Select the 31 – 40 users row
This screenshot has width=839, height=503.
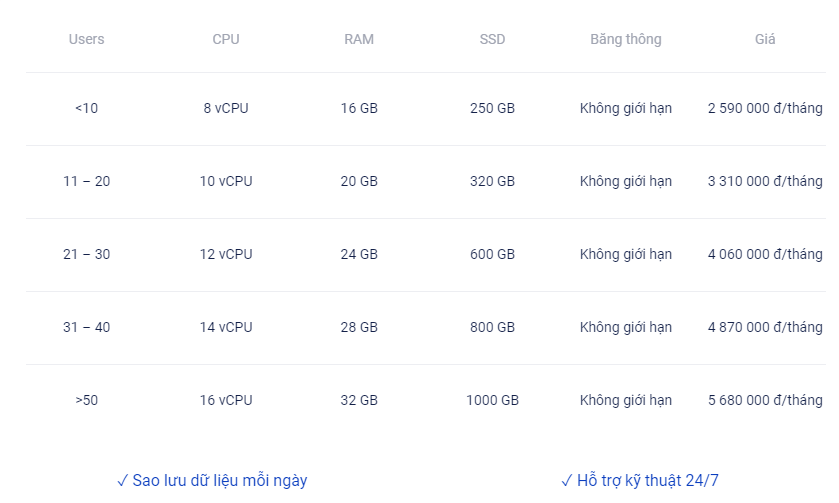426,328
